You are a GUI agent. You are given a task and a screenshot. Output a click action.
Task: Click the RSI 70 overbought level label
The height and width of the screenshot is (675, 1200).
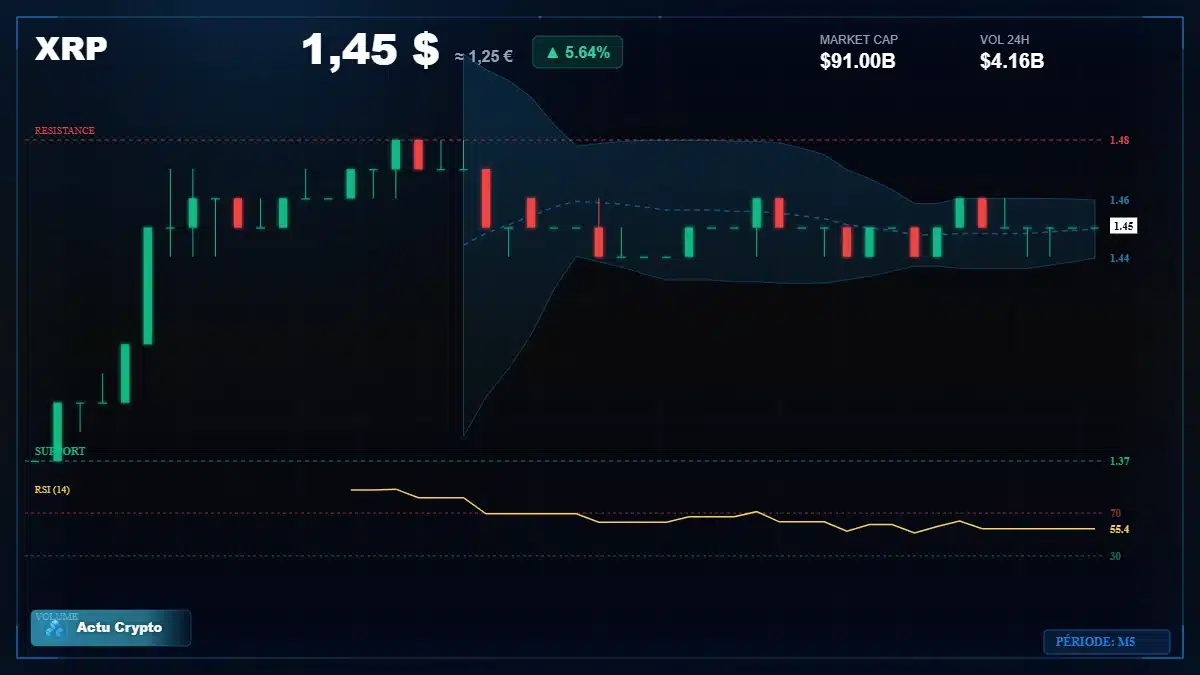tap(1115, 513)
